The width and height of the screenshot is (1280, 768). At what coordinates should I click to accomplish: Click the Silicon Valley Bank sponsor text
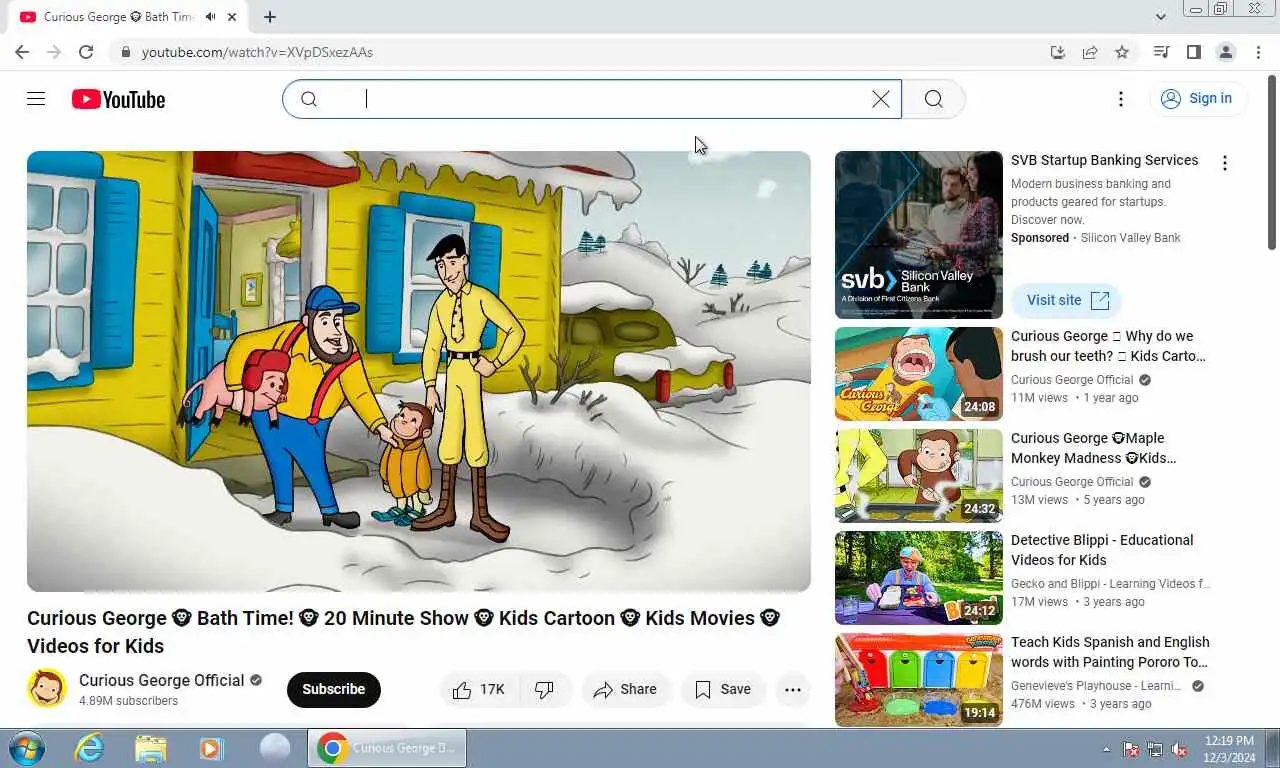1130,238
